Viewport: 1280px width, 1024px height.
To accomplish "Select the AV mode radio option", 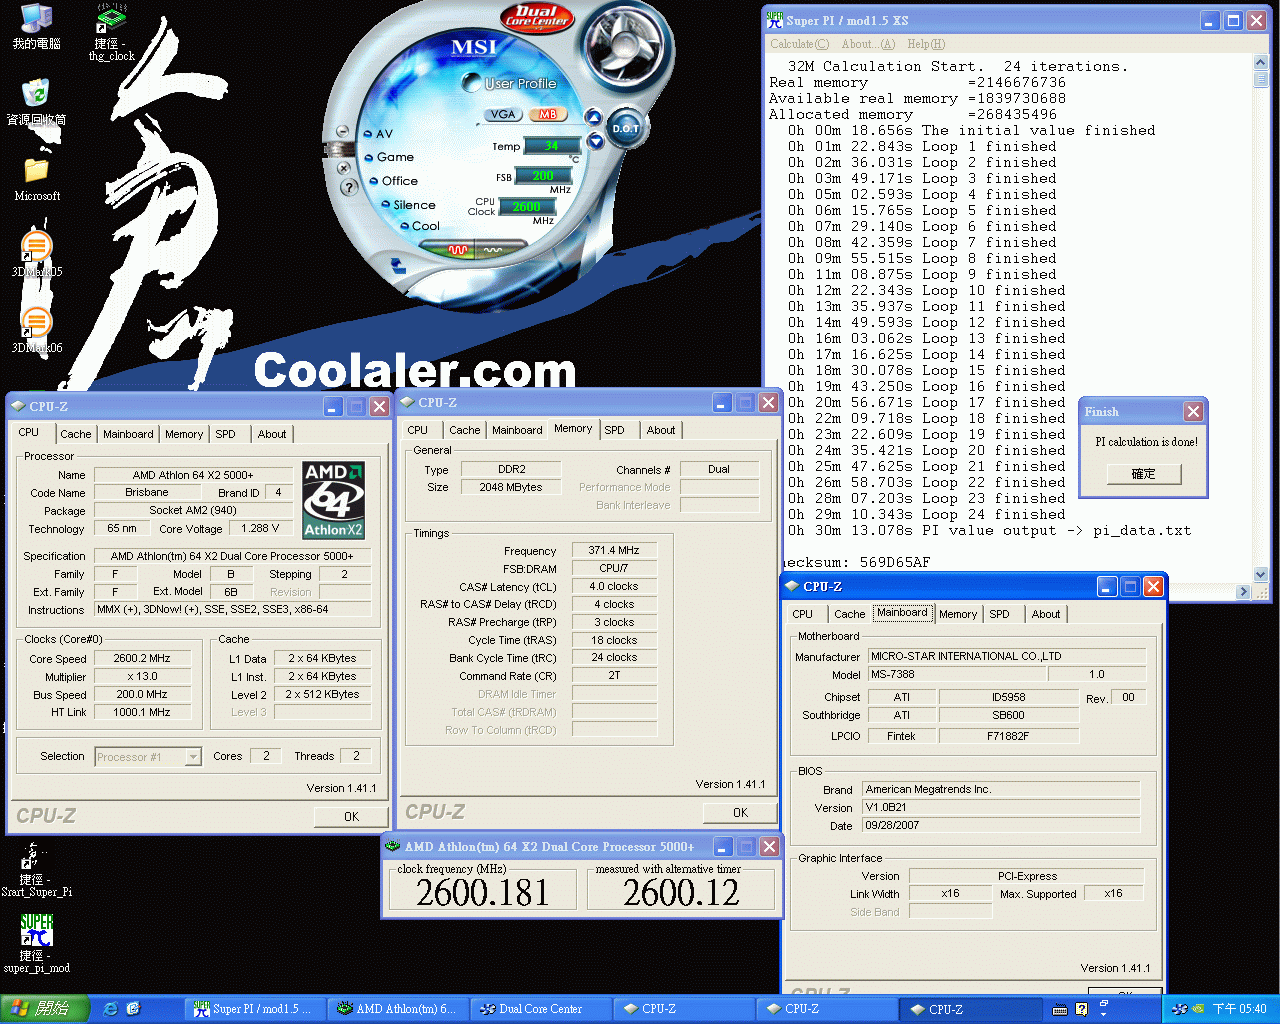I will point(378,134).
